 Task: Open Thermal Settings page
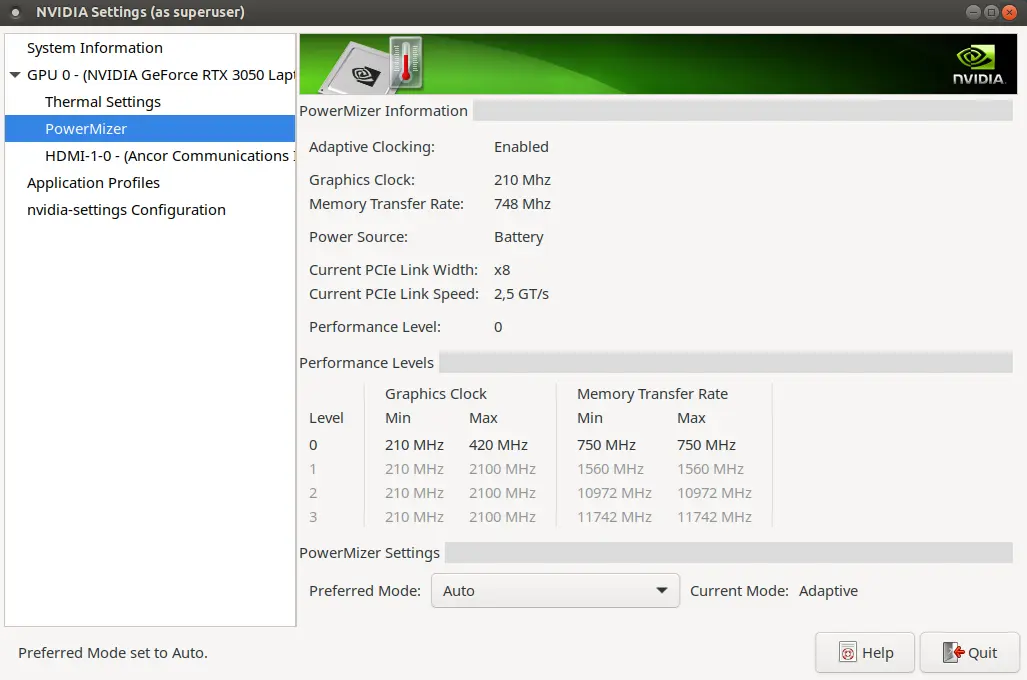[103, 102]
